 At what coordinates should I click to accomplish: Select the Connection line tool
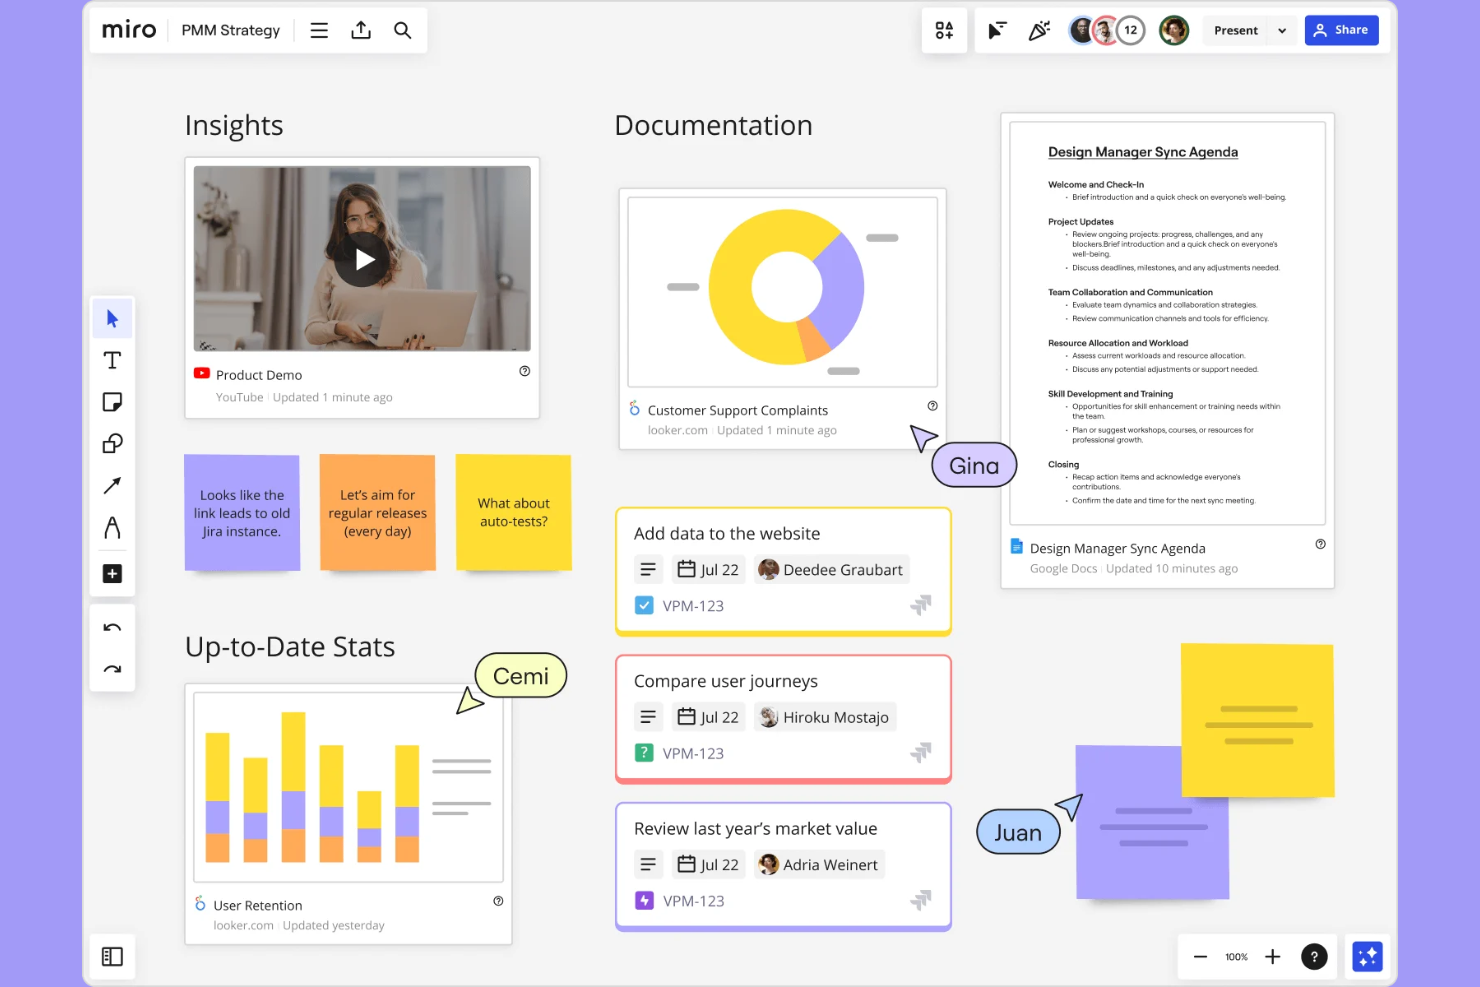pos(112,485)
